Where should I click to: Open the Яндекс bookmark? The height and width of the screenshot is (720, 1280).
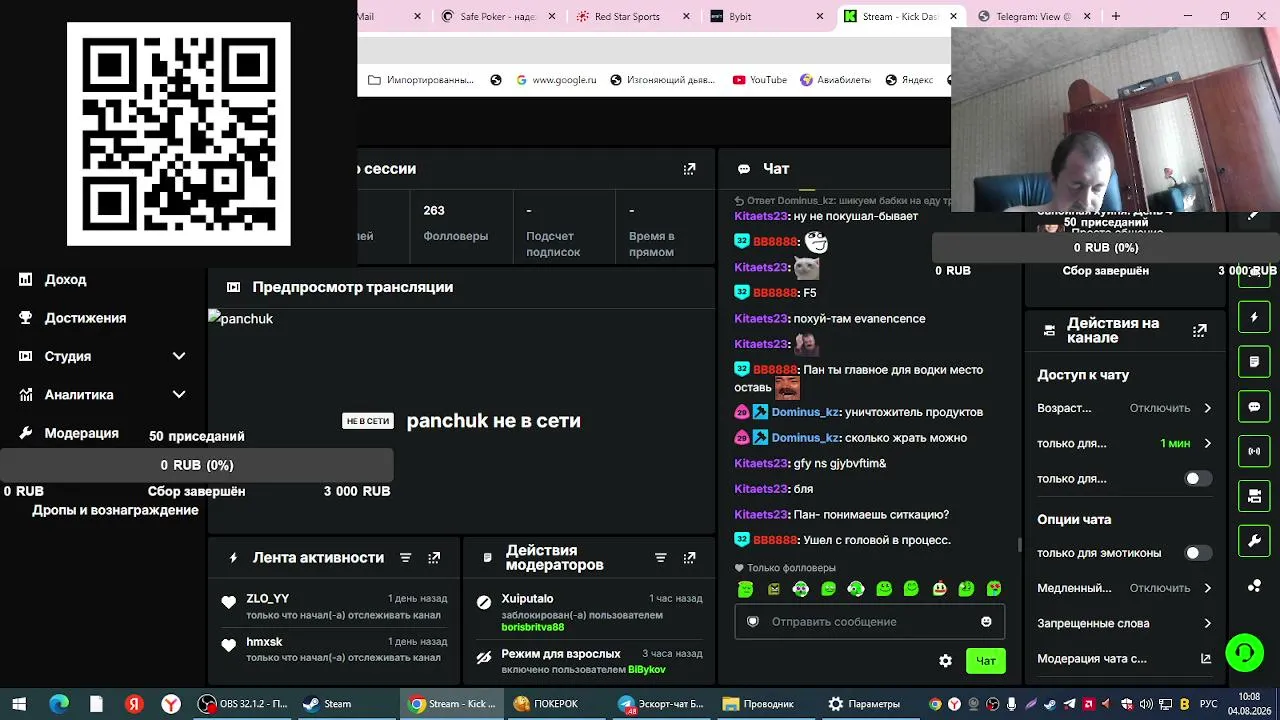[909, 80]
